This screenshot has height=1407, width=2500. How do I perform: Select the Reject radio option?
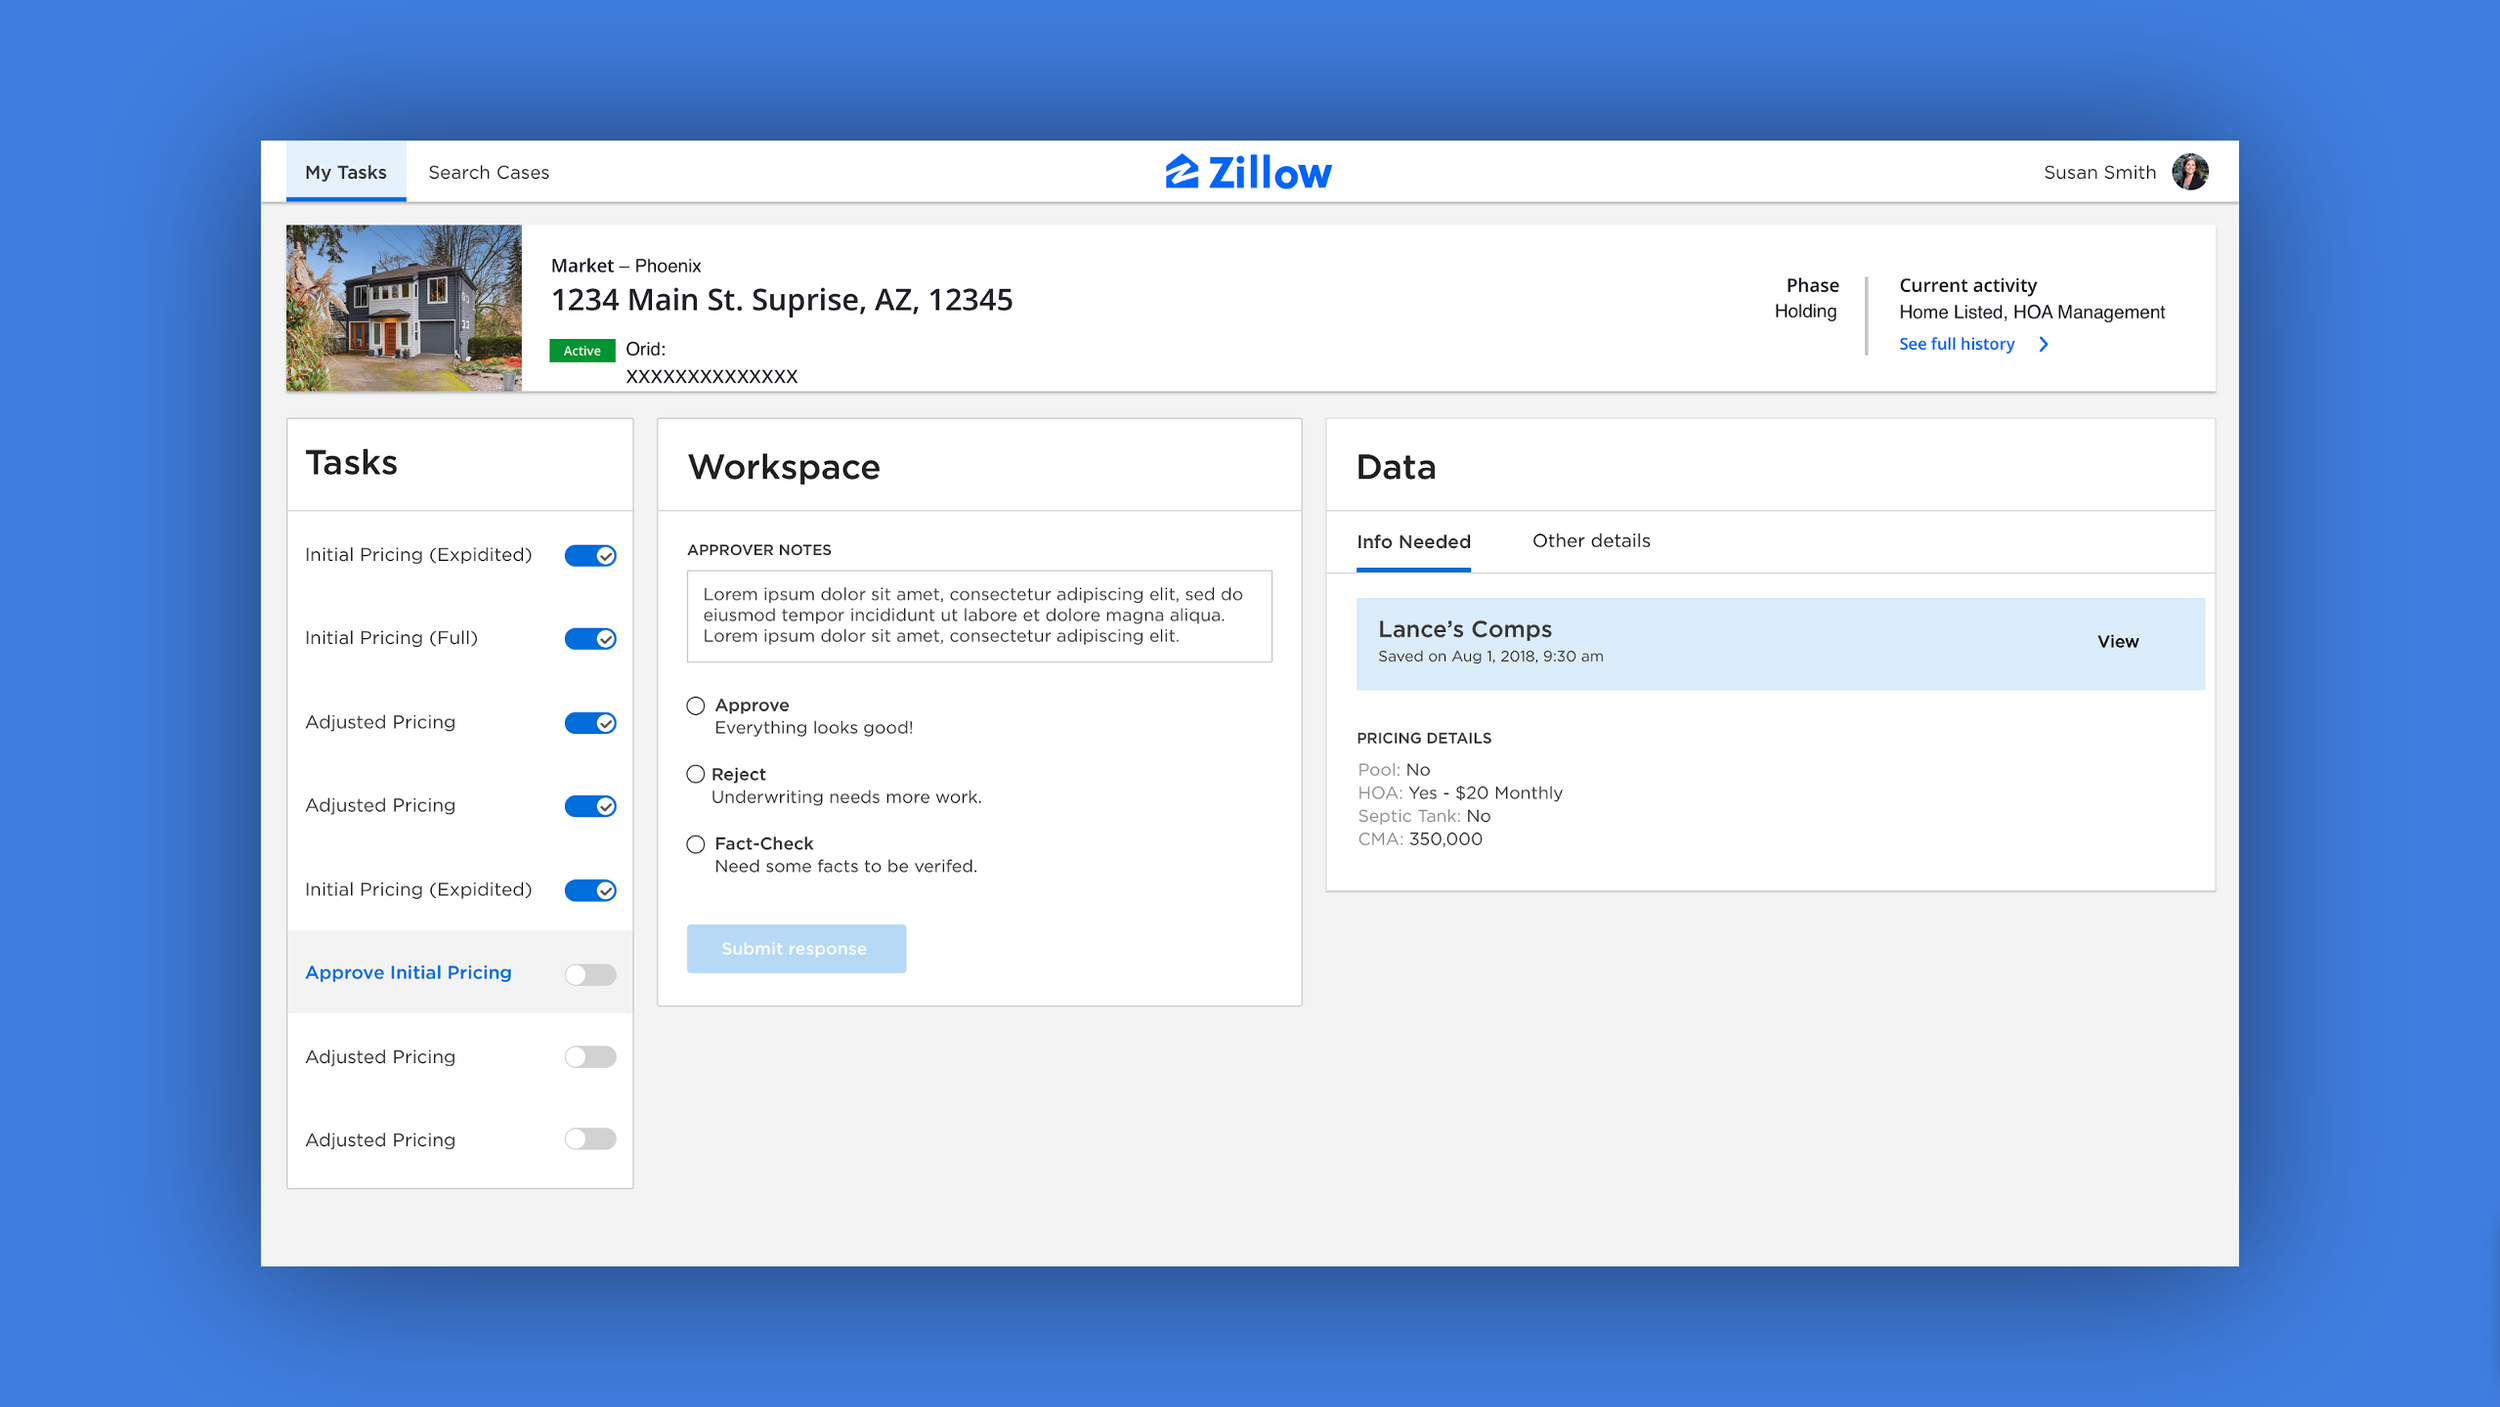[696, 774]
